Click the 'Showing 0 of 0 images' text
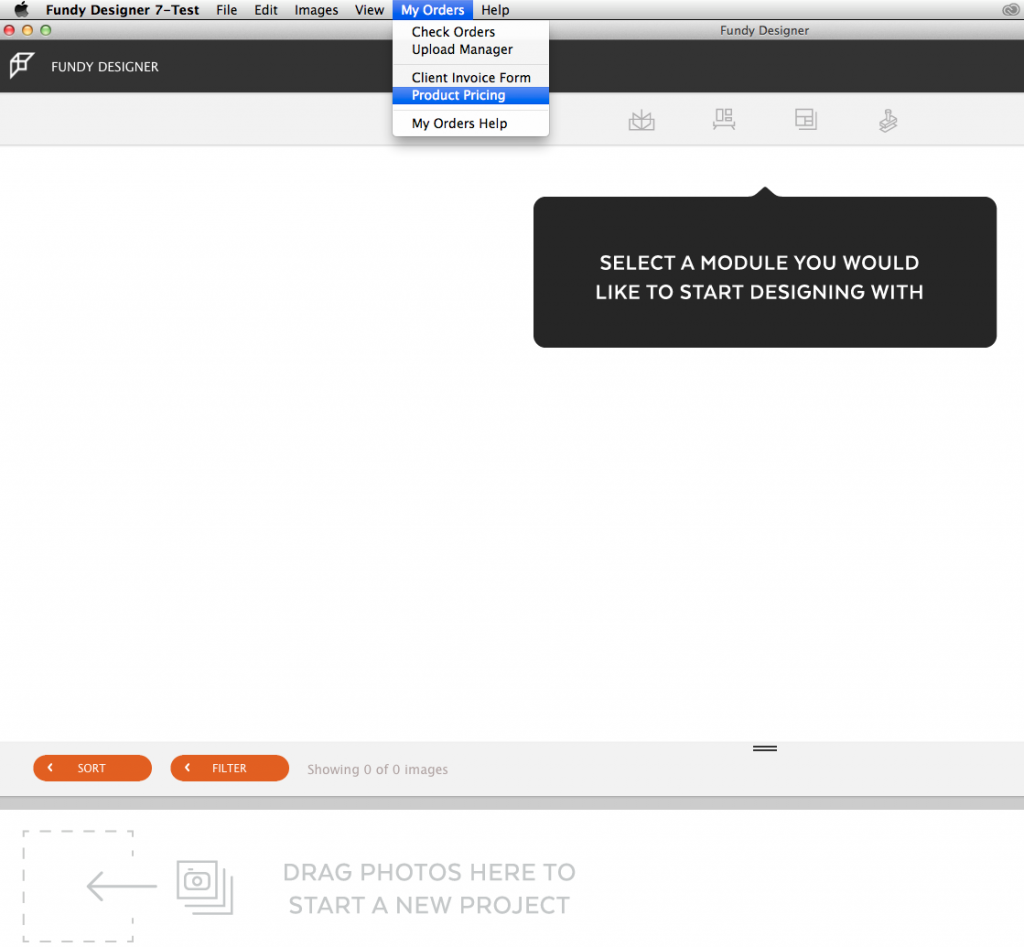The image size is (1024, 947). point(377,769)
